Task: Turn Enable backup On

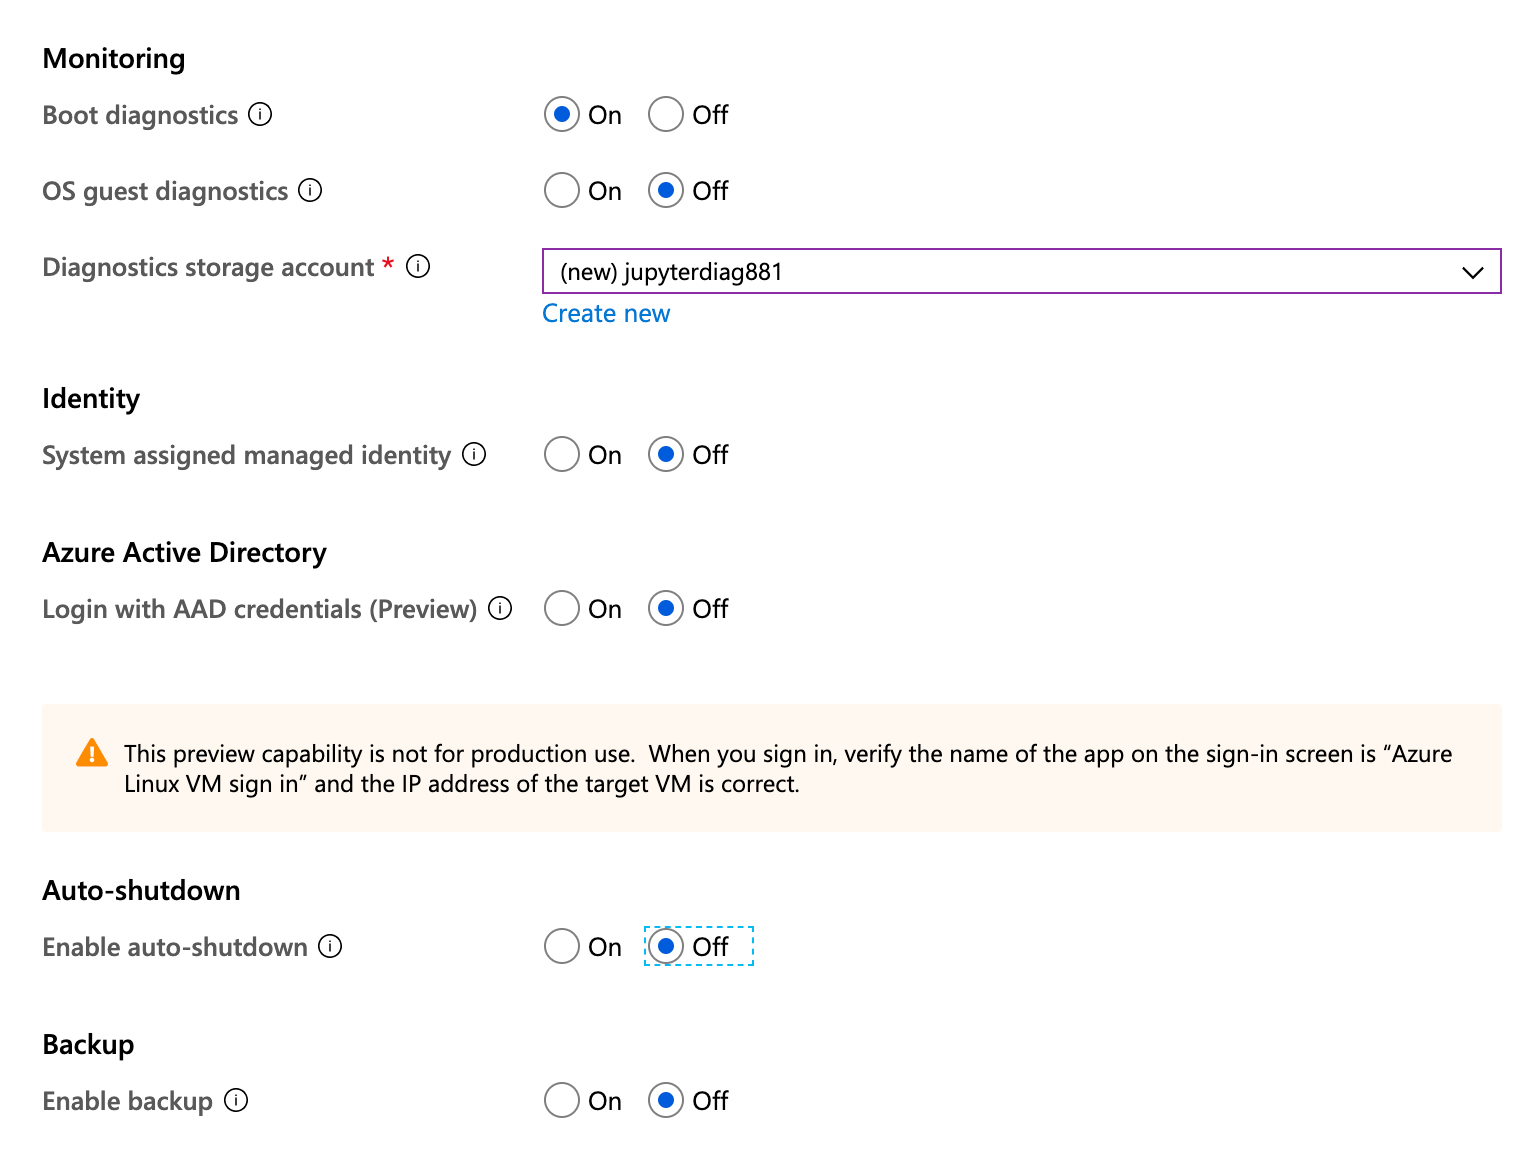Action: tap(562, 1100)
